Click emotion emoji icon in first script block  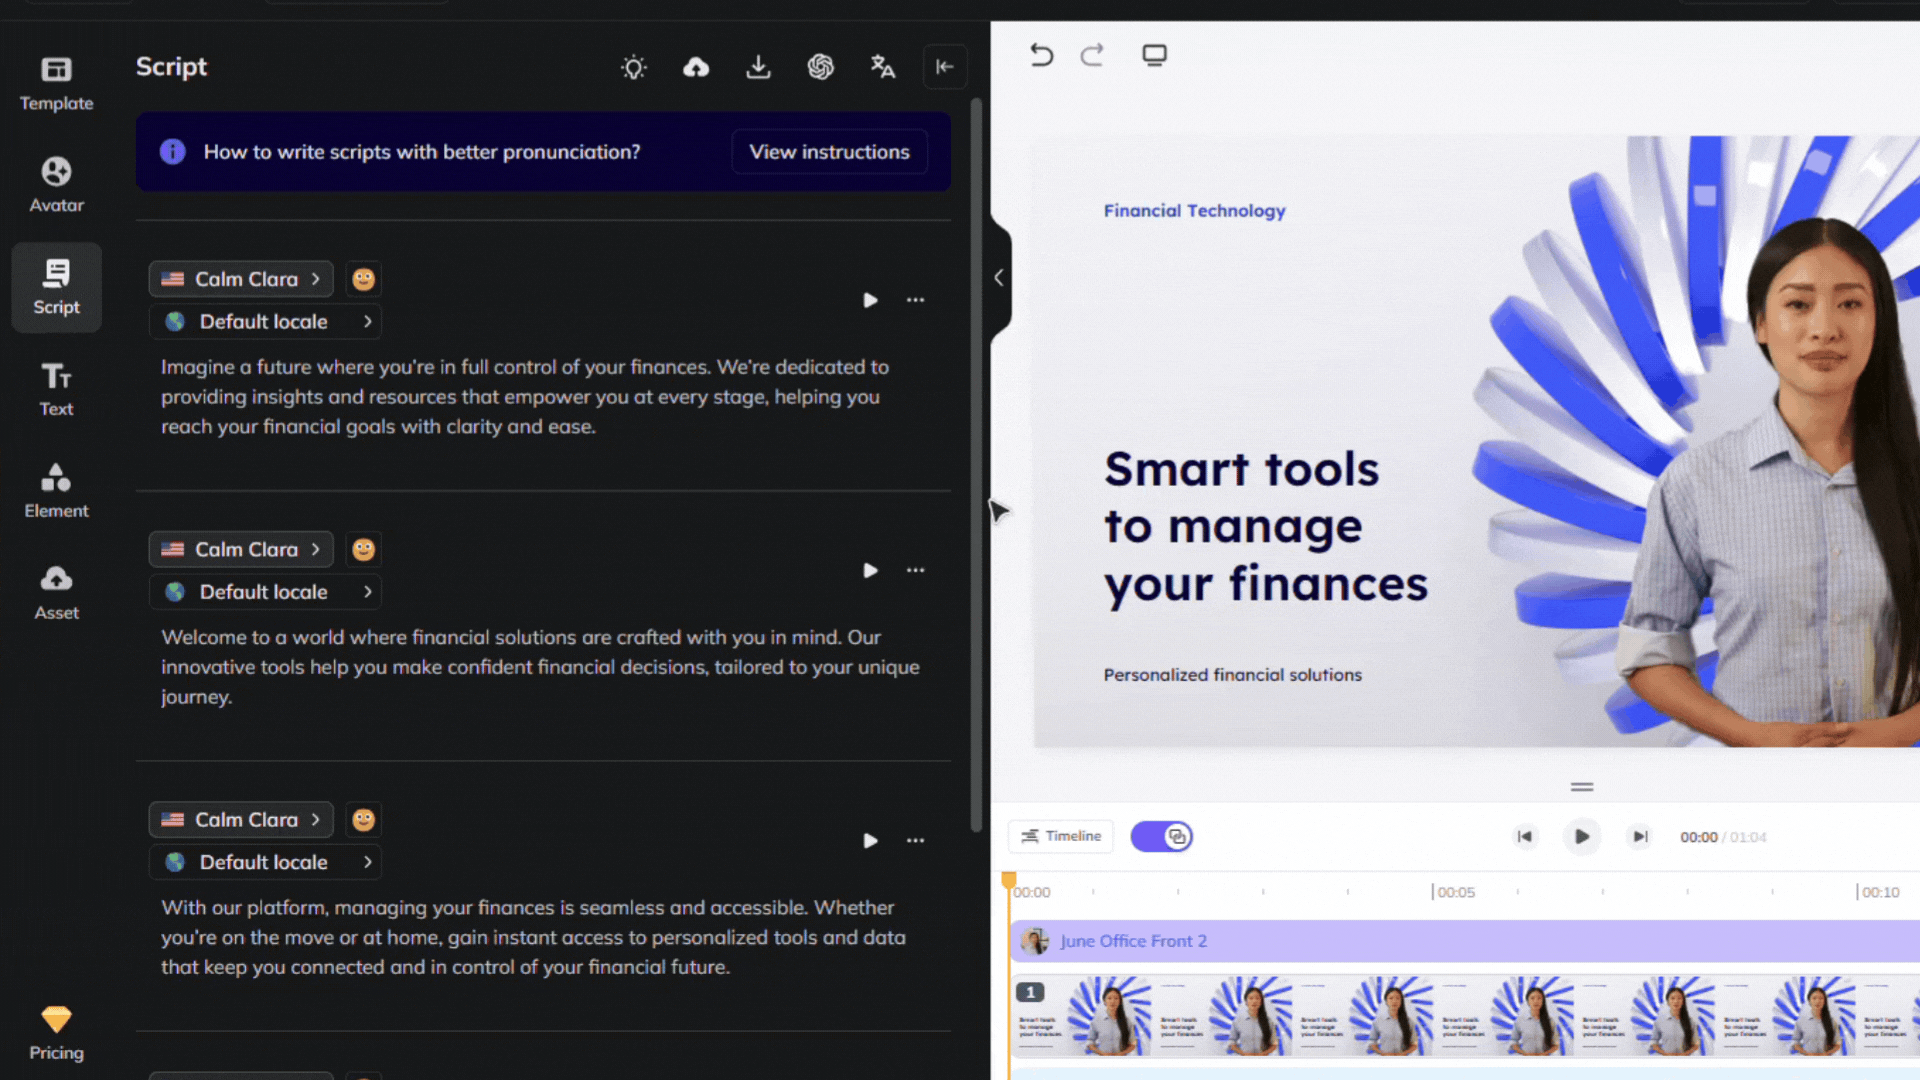coord(363,279)
